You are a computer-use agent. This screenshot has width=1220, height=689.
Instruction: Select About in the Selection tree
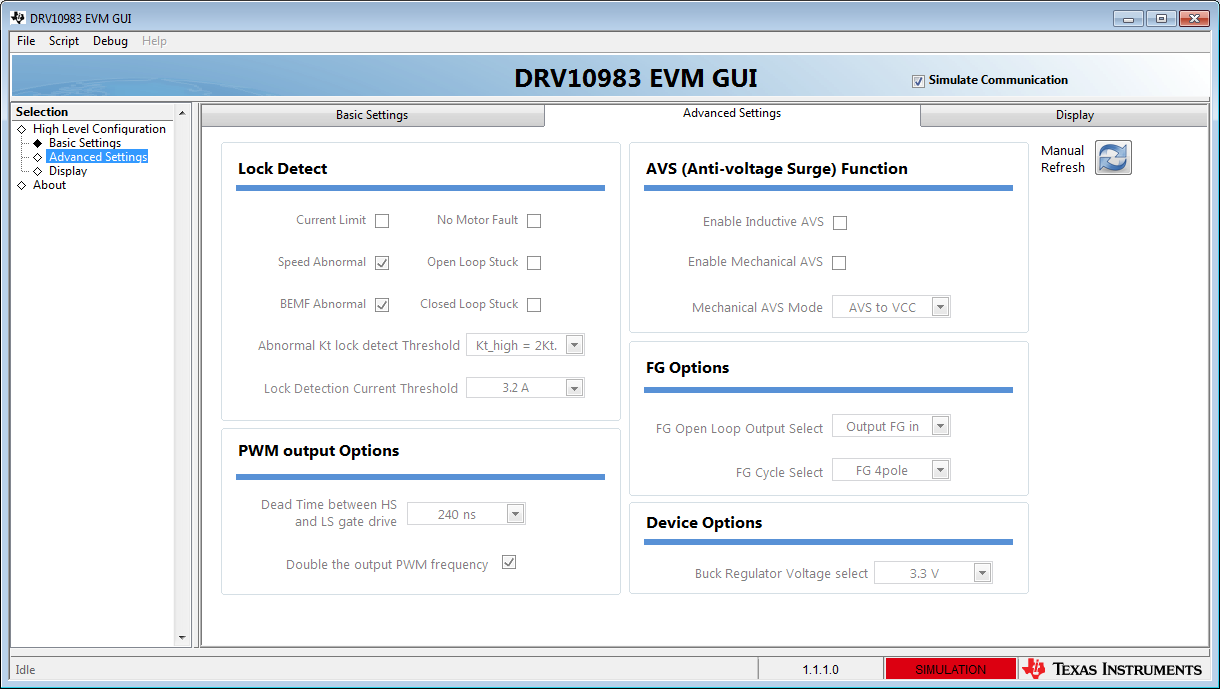tap(49, 185)
